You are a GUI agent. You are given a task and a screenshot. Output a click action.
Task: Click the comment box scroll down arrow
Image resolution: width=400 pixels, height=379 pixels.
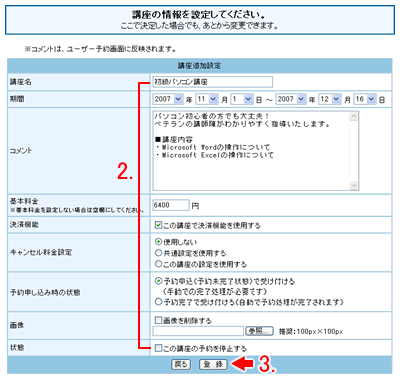(x=354, y=185)
